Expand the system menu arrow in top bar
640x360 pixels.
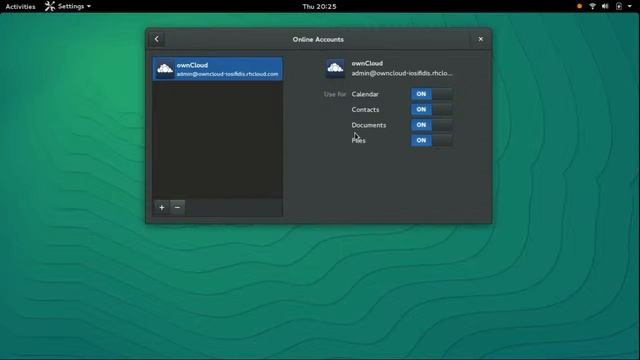(x=629, y=7)
